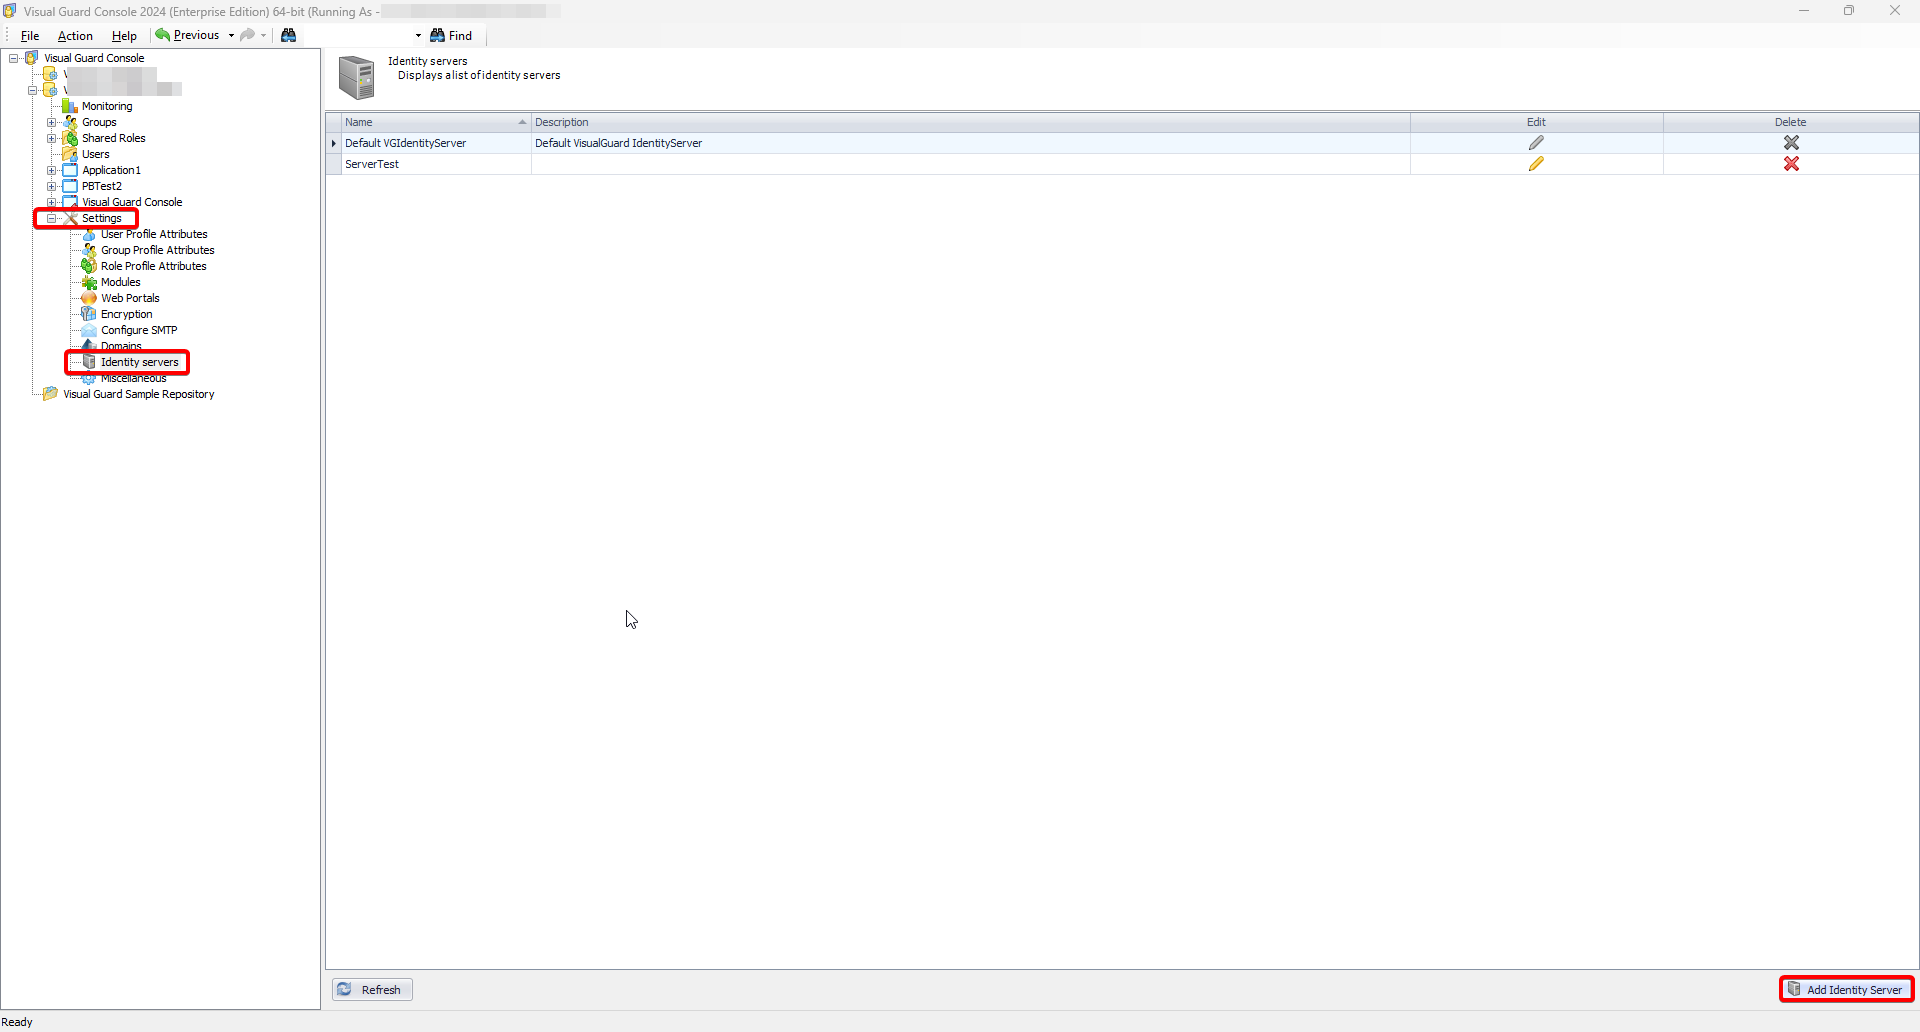Click the Find binoculars icon
The height and width of the screenshot is (1032, 1920).
point(439,35)
